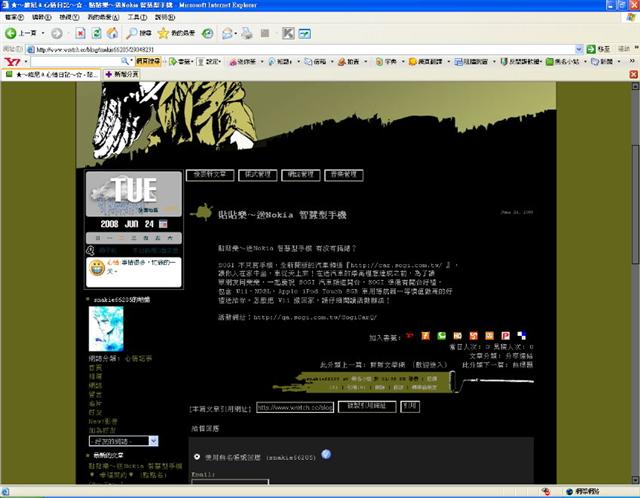Click the Mail envelope icon

point(227,33)
